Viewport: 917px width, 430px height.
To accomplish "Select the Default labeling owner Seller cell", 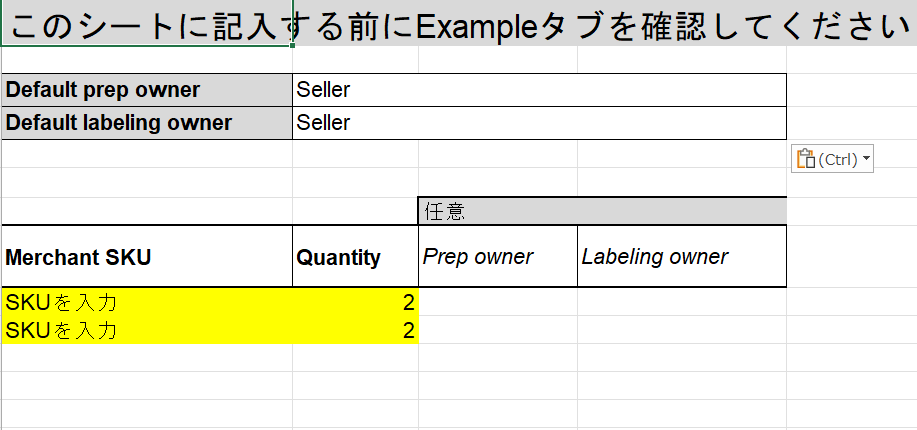I will pyautogui.click(x=539, y=123).
